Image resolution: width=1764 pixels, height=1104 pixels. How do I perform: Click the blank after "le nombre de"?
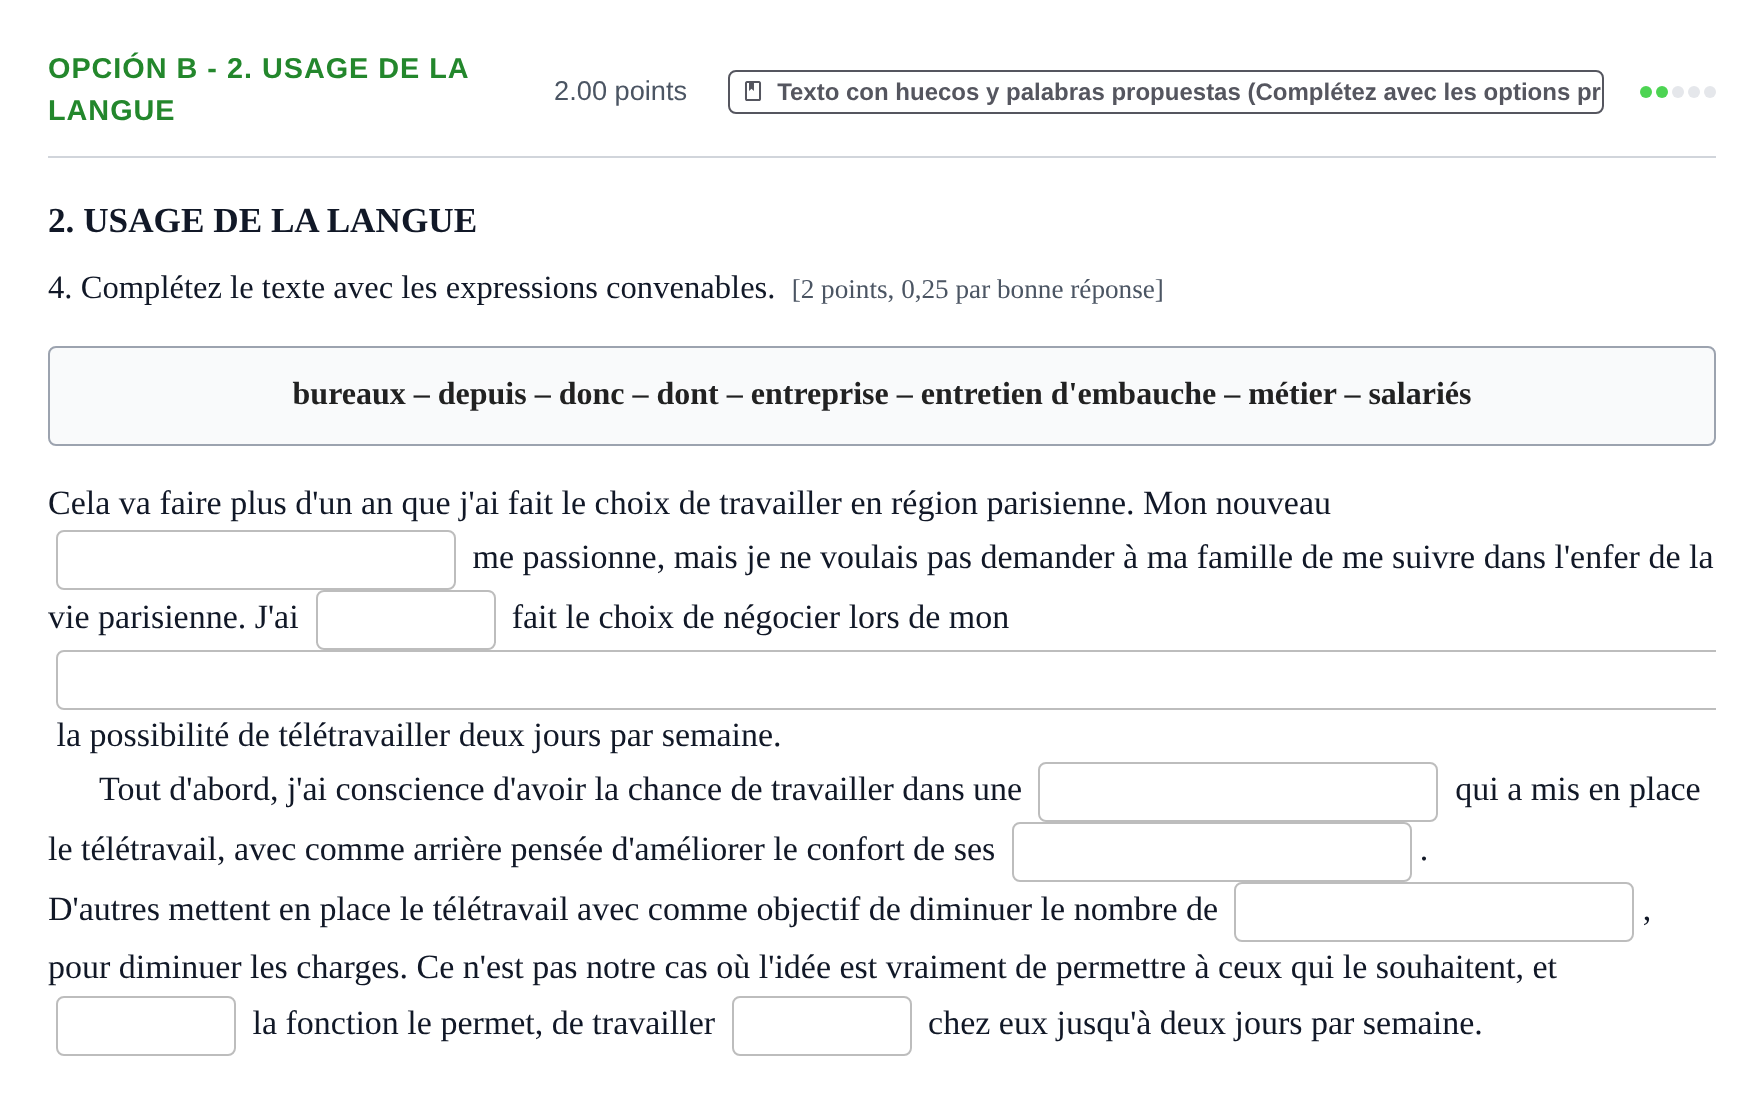click(1434, 912)
